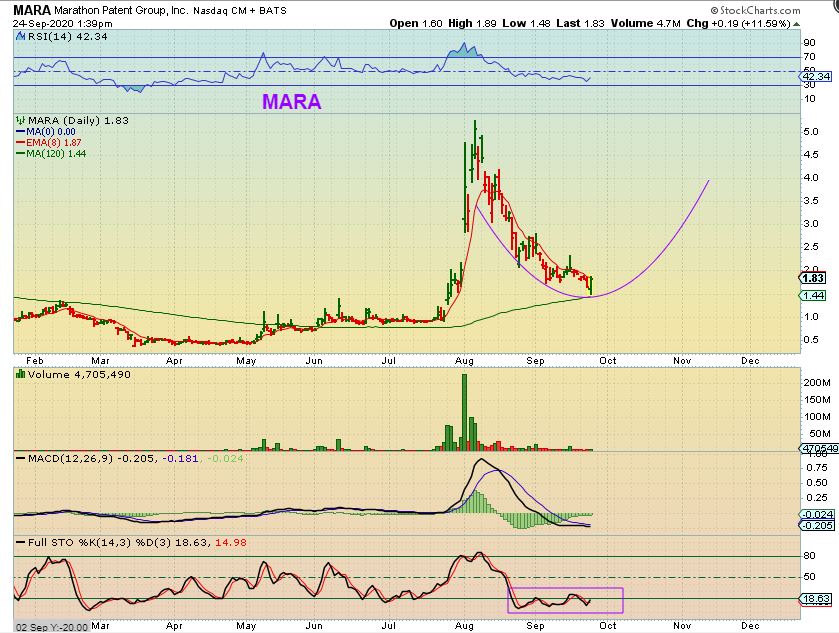Click the 200M volume axis label
The image size is (839, 633).
[x=817, y=383]
